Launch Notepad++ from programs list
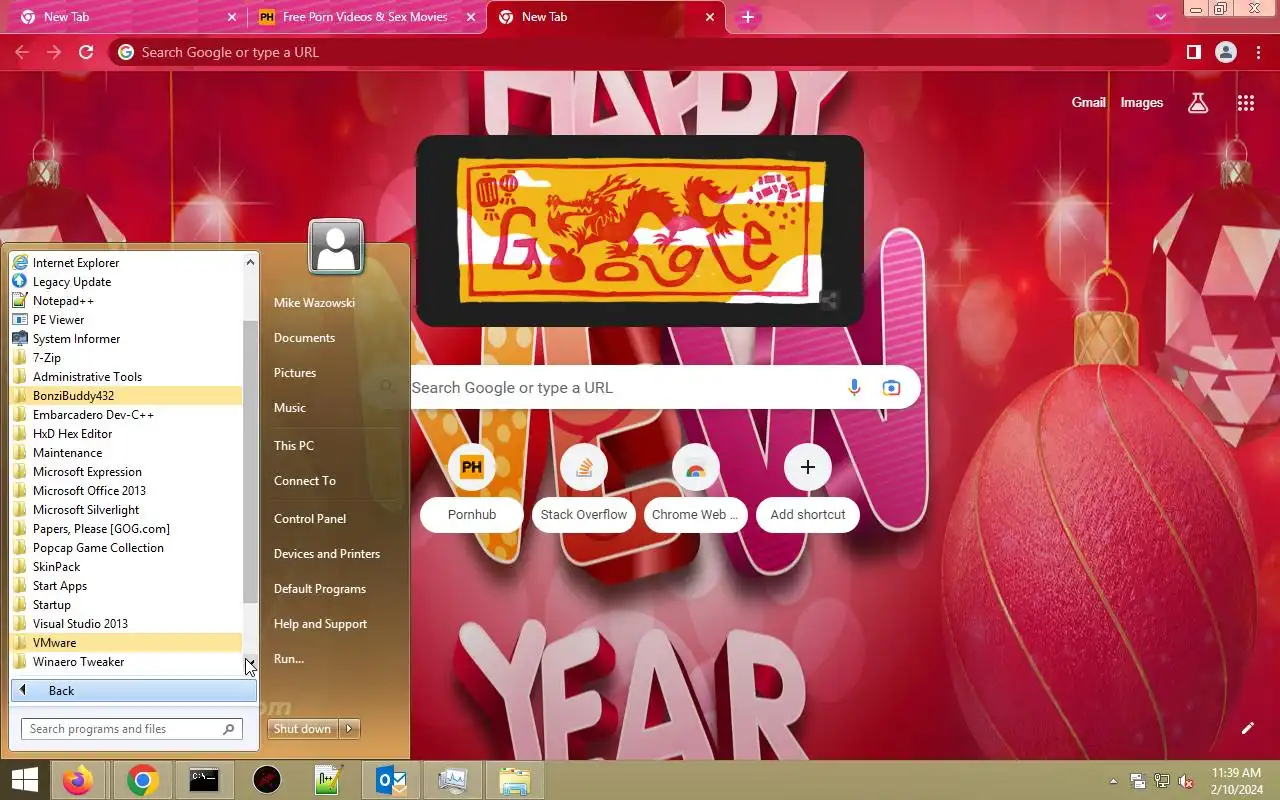Screen dimensions: 1280x800 (126, 301)
